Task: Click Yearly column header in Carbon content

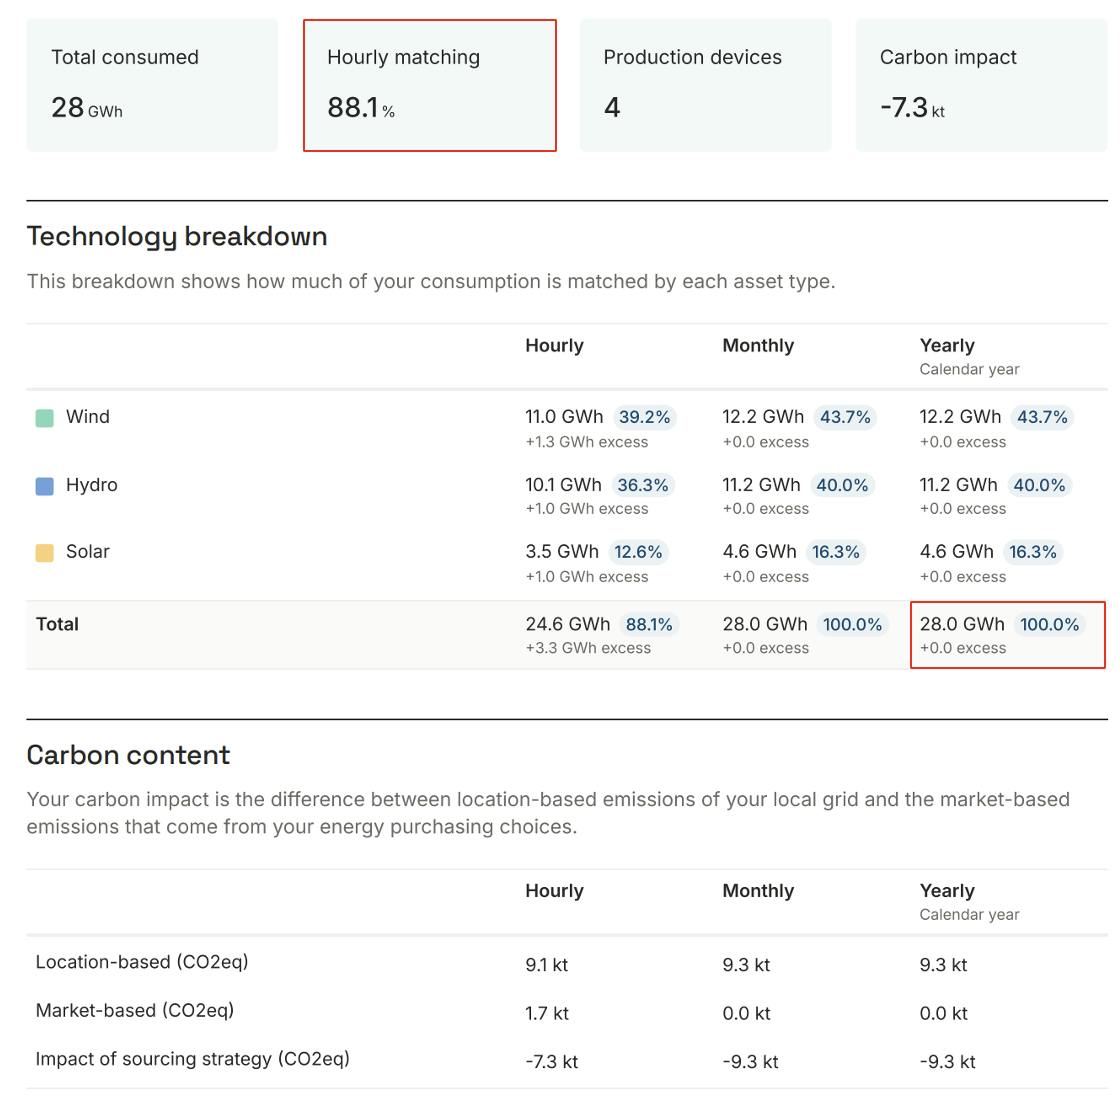Action: pos(947,891)
